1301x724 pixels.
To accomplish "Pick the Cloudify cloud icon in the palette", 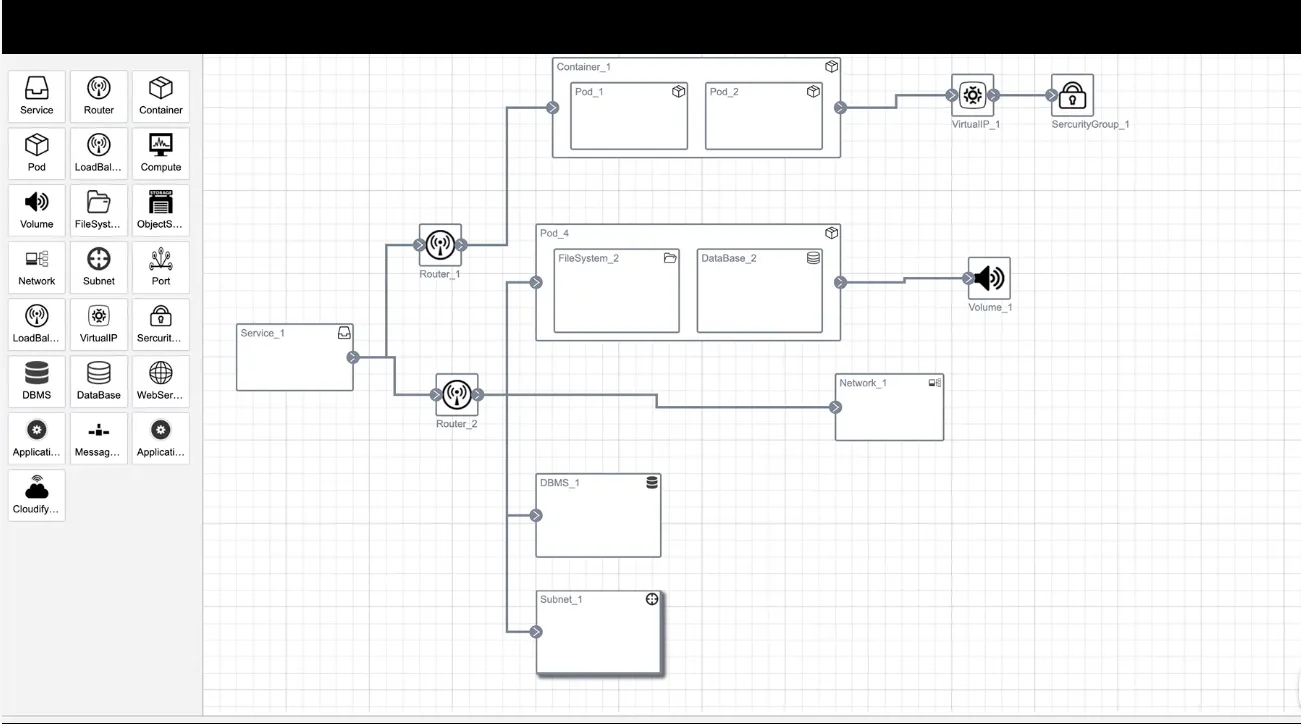I will tap(37, 496).
